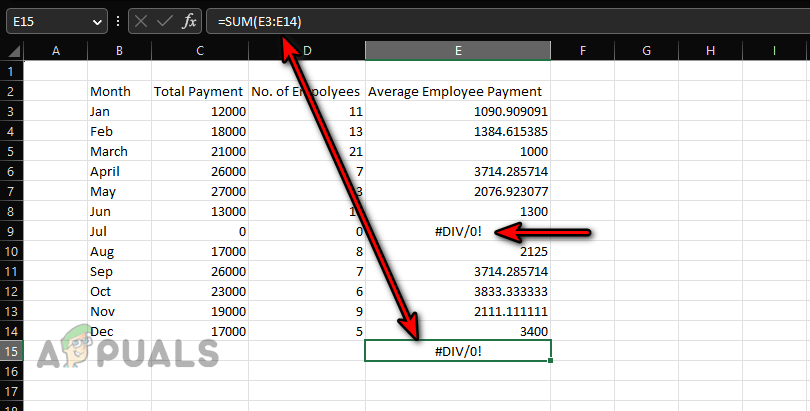
Task: Click the cell containing "March"
Action: coord(119,151)
